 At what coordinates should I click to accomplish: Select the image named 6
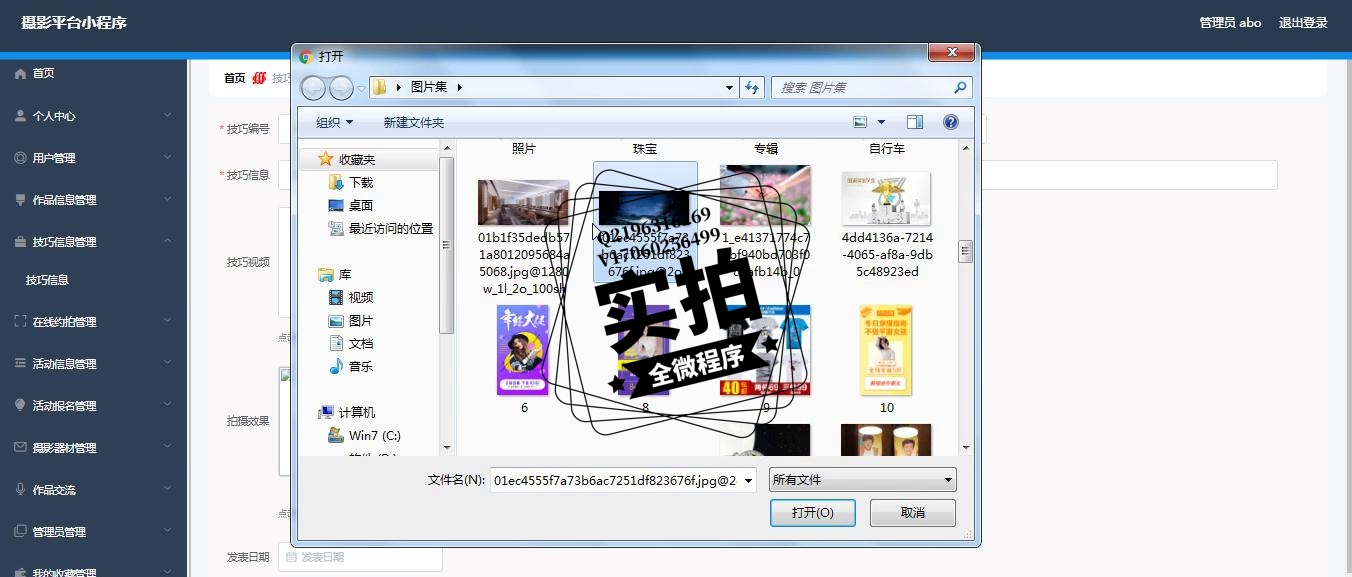pos(524,350)
